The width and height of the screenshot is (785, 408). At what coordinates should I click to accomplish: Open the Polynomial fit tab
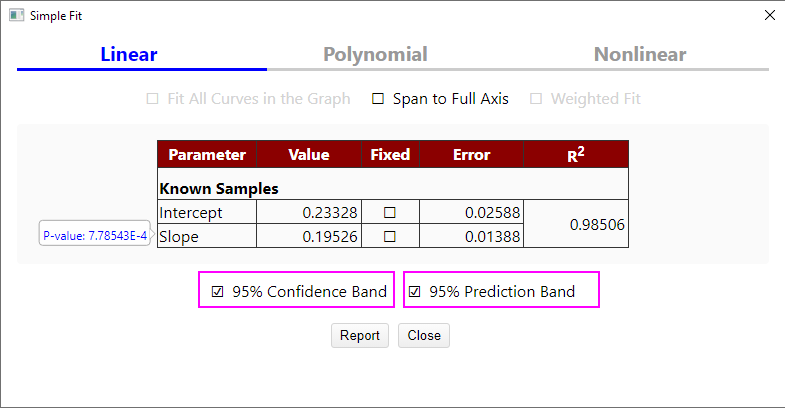click(x=375, y=55)
